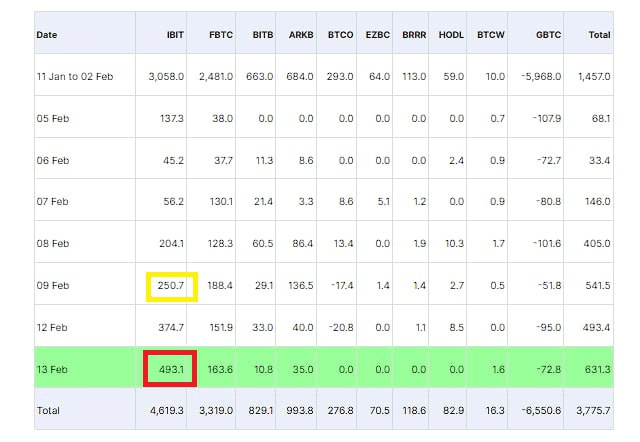
Task: Select FBTC value 188.4 on 09 Feb
Action: 220,285
